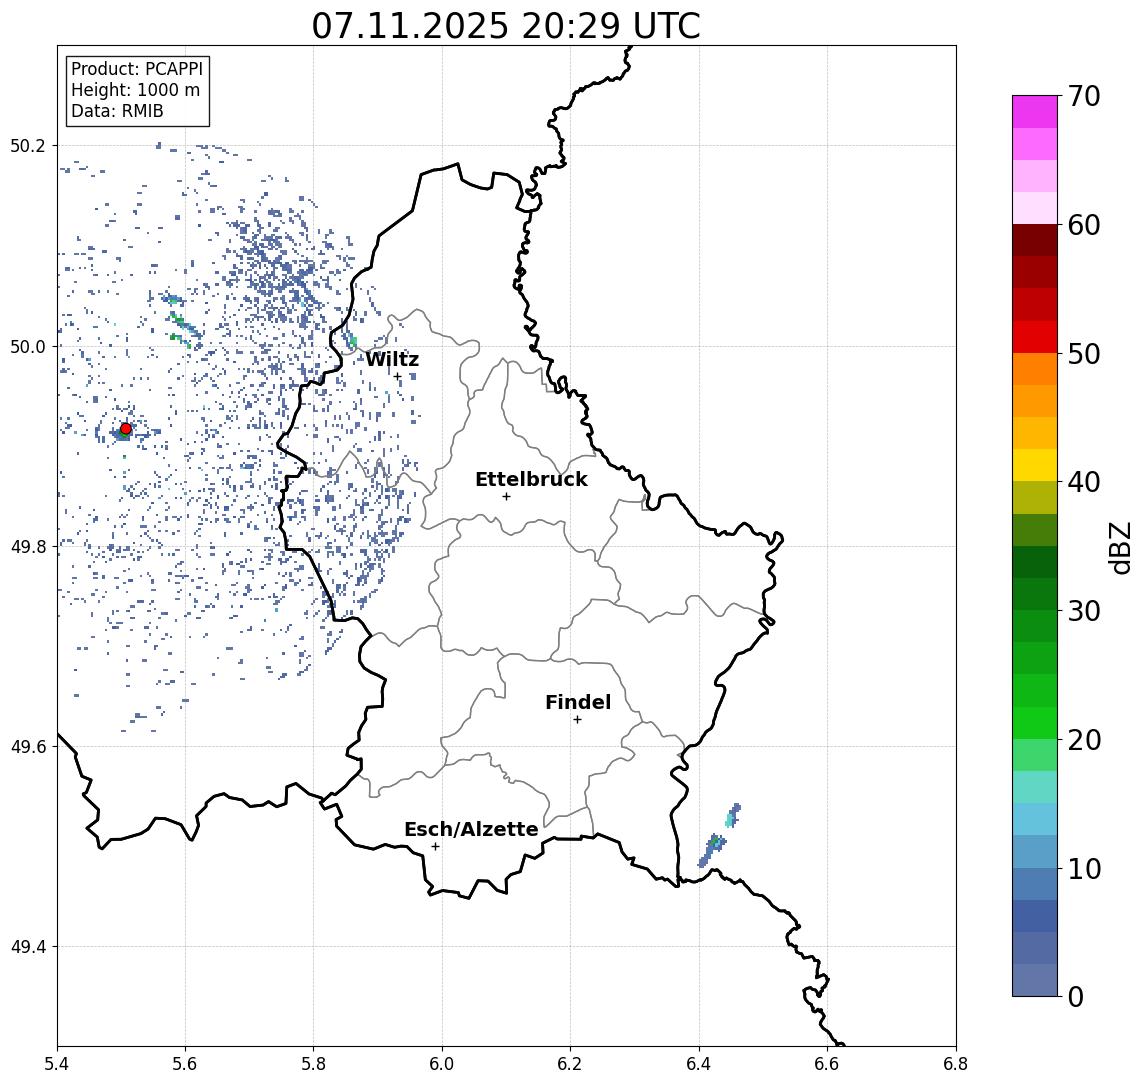
Task: Pick the grey-blue band just above 0 dBZ
Action: click(1035, 980)
